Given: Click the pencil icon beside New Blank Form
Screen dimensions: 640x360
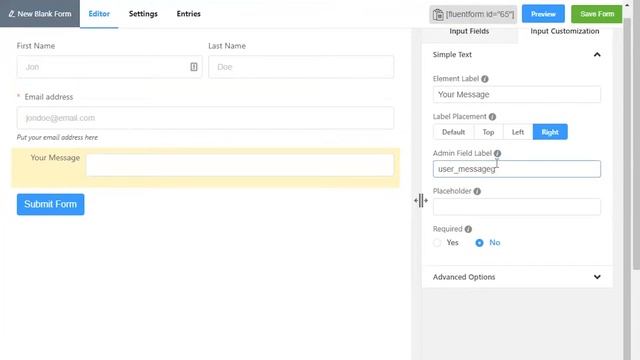Looking at the screenshot, I should click(11, 14).
